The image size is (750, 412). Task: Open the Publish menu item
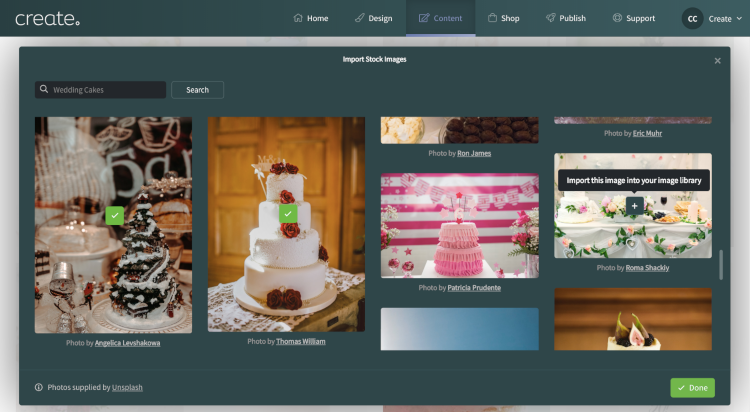[x=566, y=18]
